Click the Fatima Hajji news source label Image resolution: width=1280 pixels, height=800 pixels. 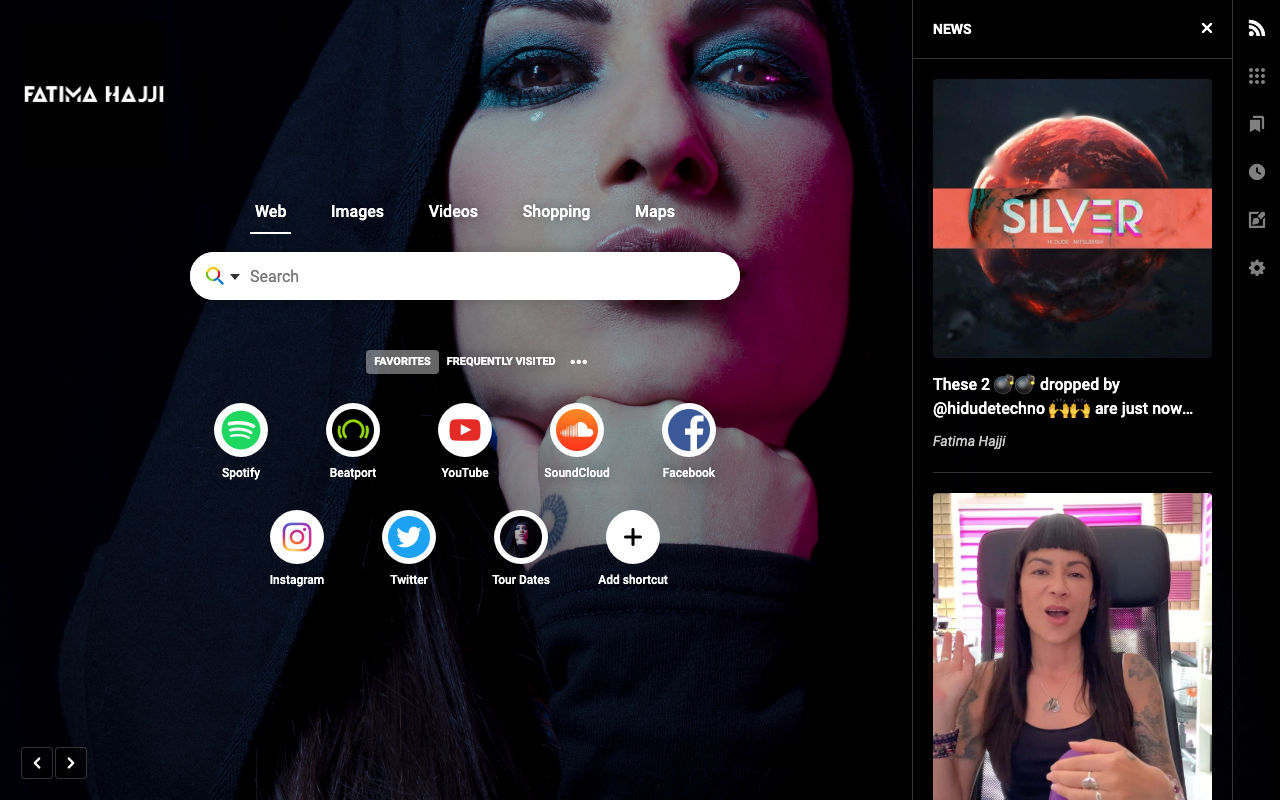coord(969,441)
